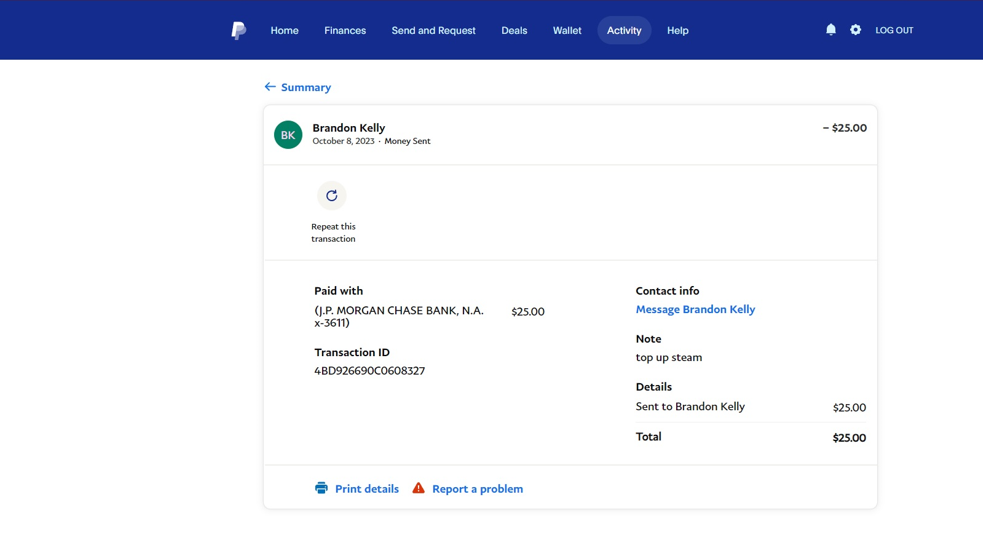Open the Finances menu

pos(345,30)
